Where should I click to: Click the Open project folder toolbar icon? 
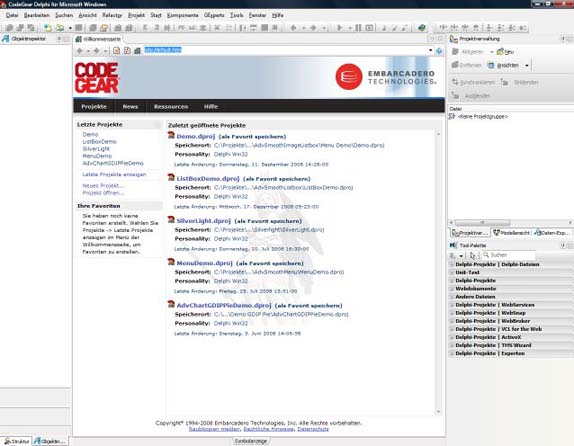click(x=60, y=27)
